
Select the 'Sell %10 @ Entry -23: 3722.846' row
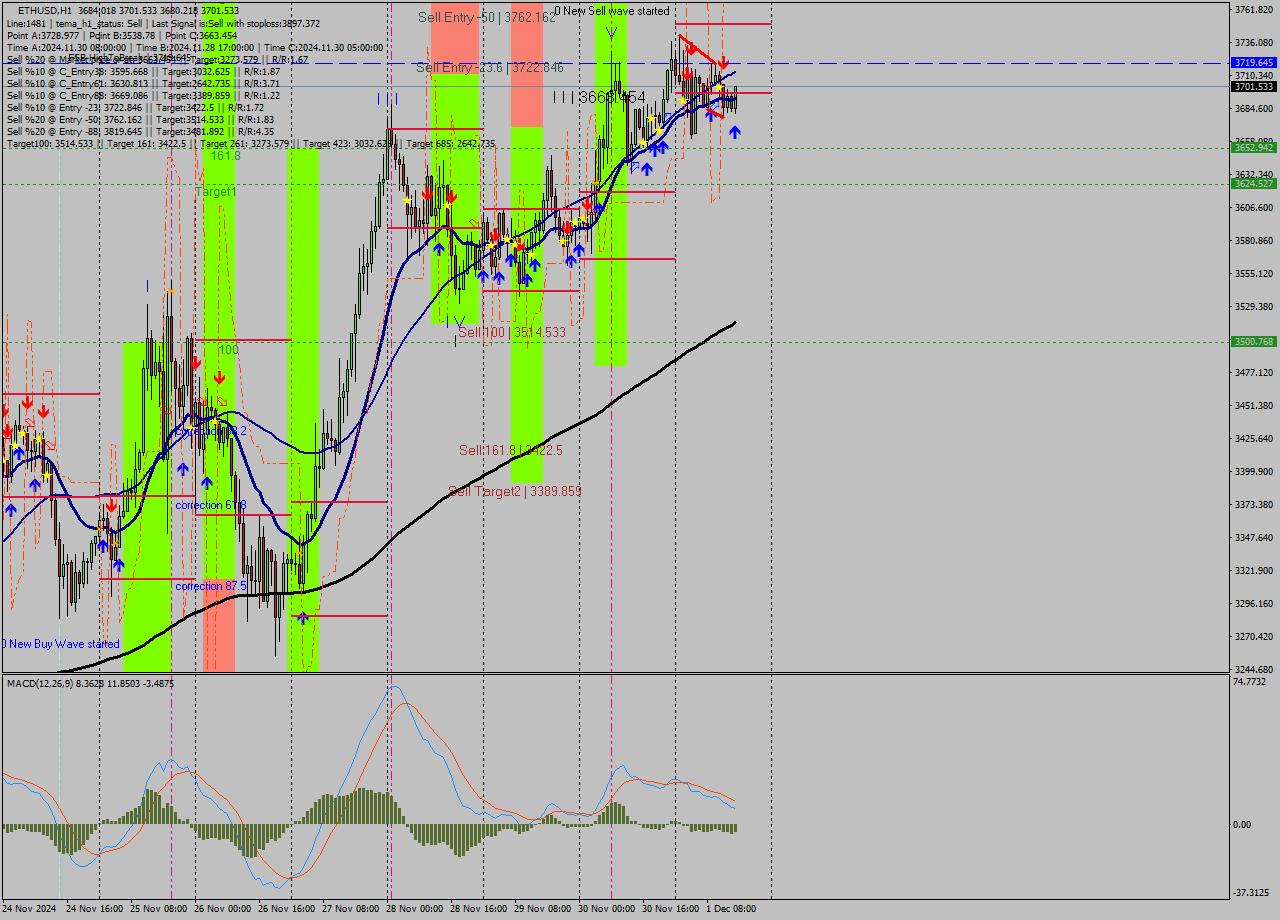coord(135,107)
